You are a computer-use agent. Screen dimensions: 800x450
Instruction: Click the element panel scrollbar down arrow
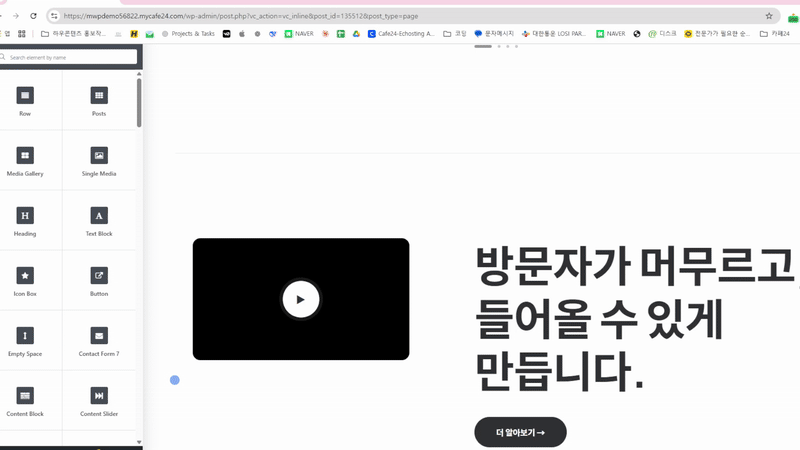point(139,441)
